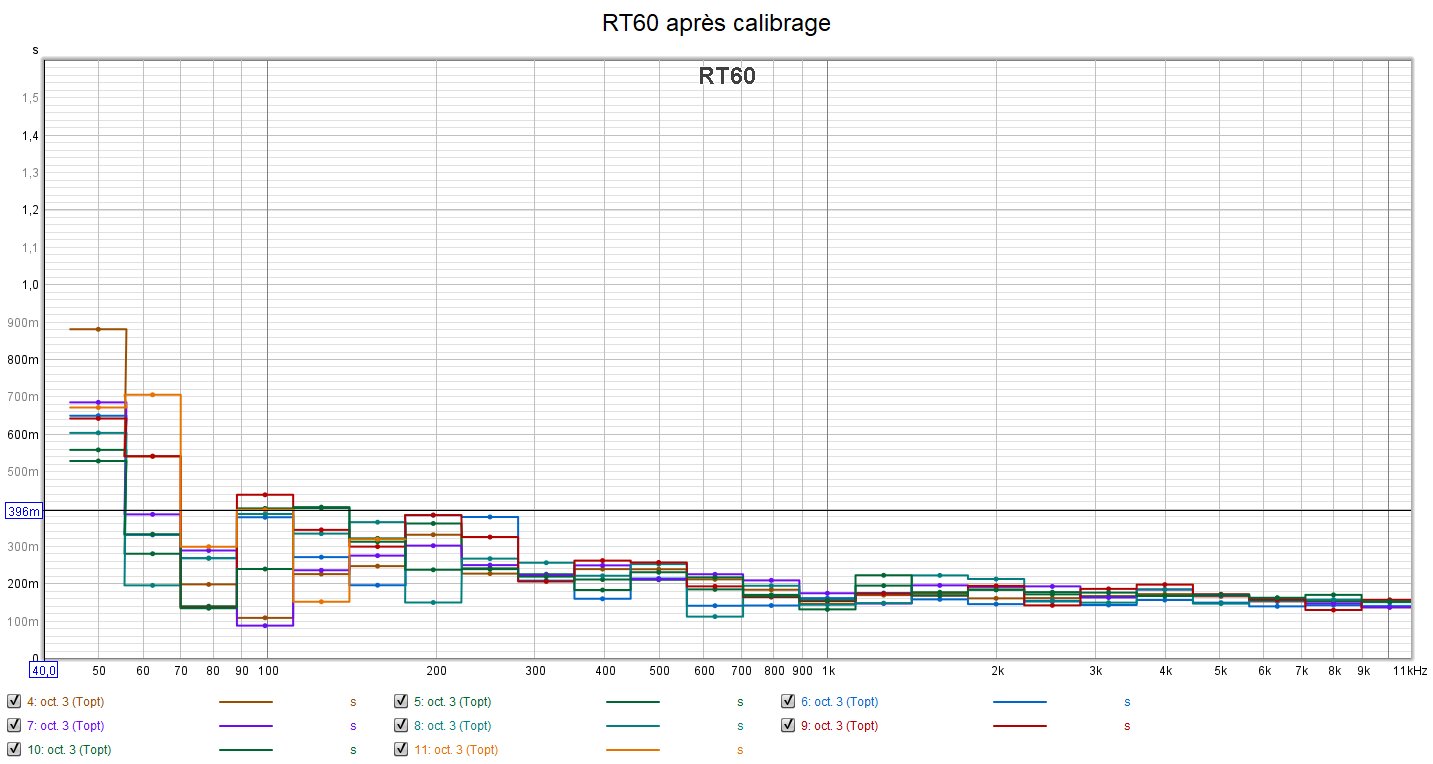Select the purple line swatch of trace 7
The height and width of the screenshot is (764, 1433).
245,726
